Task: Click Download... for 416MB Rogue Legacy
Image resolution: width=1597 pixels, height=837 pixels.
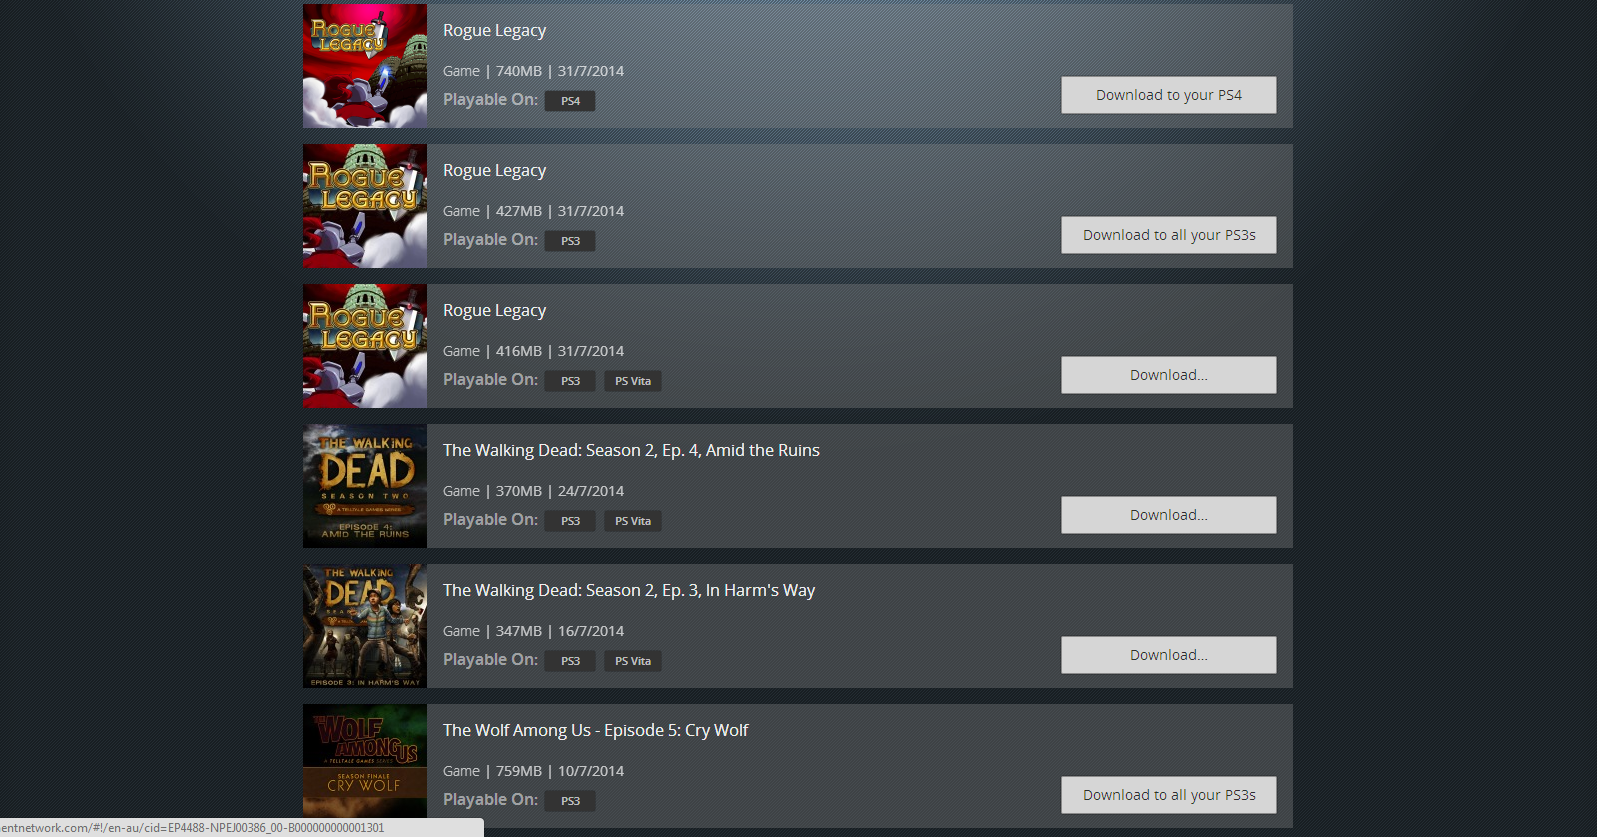Action: pos(1168,375)
